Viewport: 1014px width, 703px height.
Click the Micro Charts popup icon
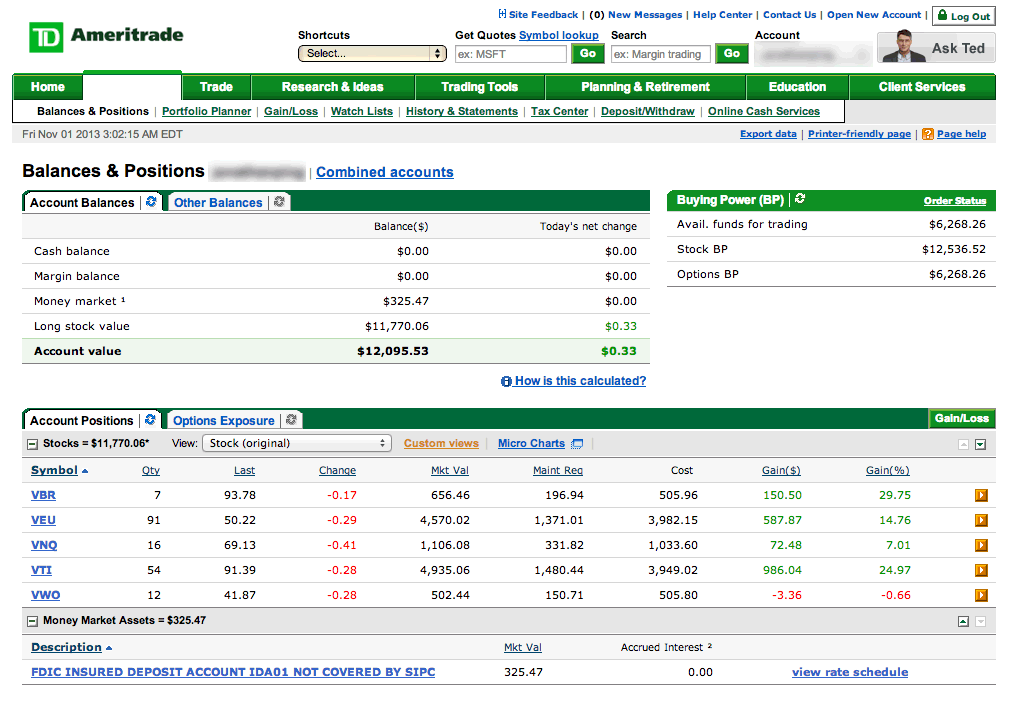coord(577,444)
